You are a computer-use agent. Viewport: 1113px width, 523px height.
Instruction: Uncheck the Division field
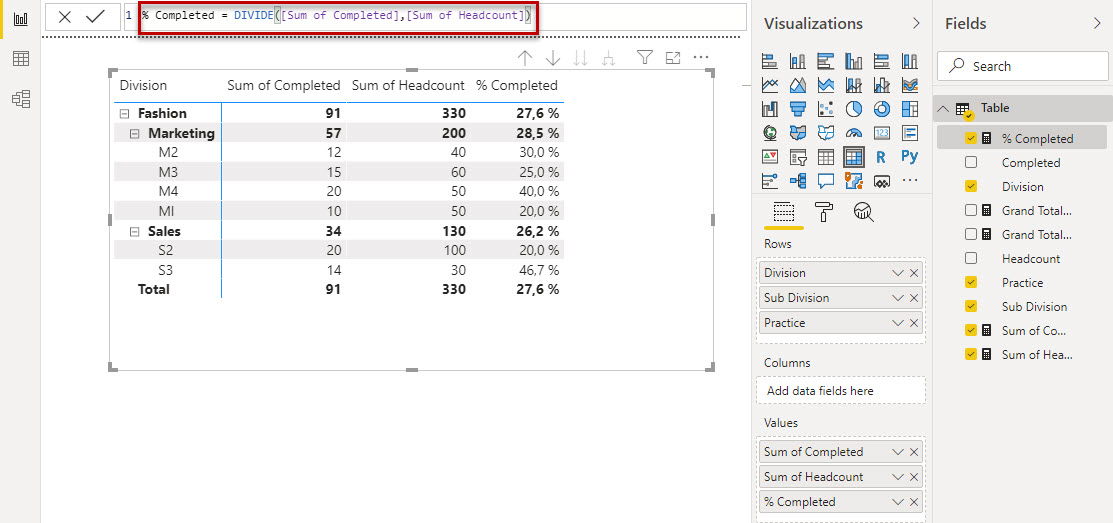[x=971, y=187]
